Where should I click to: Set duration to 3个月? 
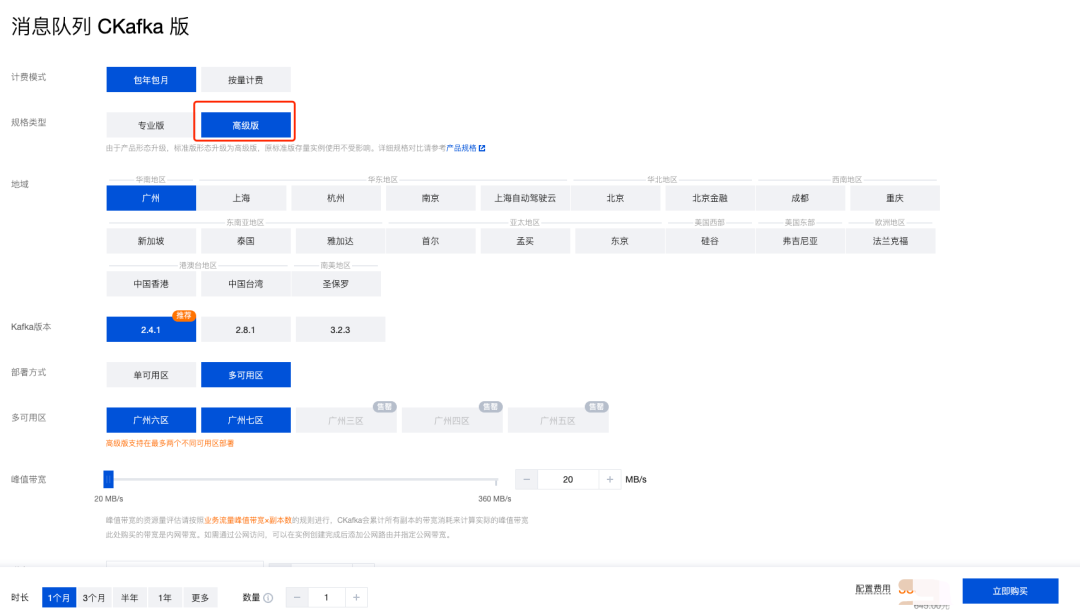click(94, 598)
